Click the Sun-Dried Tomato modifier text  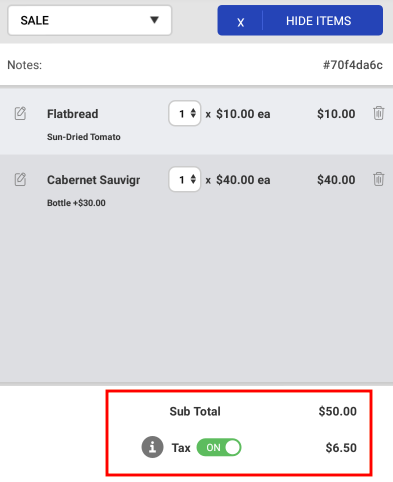pos(84,137)
